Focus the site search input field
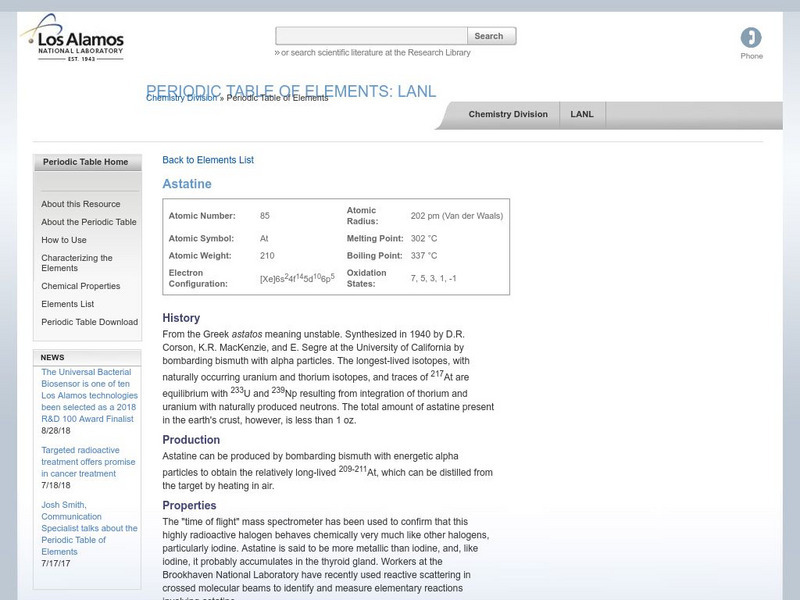The image size is (800, 600). (371, 36)
